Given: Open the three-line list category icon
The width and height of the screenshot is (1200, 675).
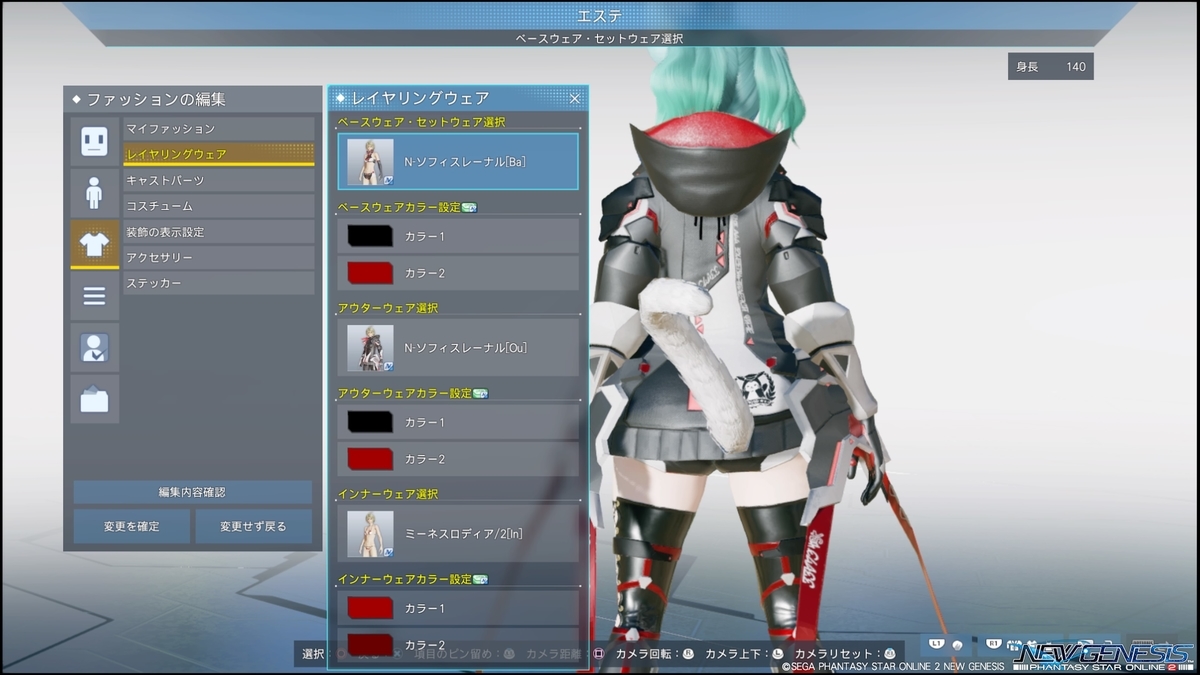Looking at the screenshot, I should pyautogui.click(x=94, y=295).
